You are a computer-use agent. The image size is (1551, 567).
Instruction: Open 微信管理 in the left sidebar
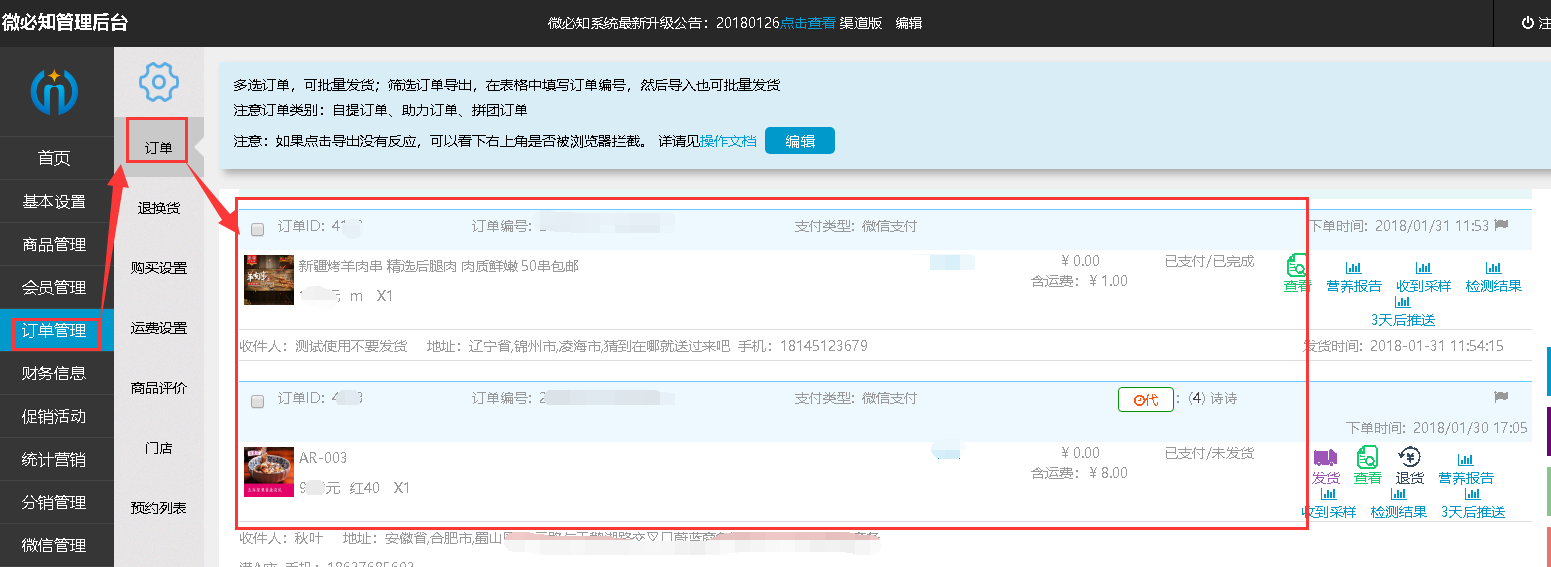(54, 545)
